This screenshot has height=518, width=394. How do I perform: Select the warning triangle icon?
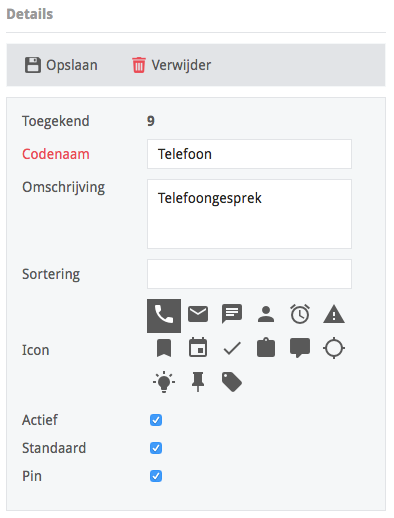334,315
